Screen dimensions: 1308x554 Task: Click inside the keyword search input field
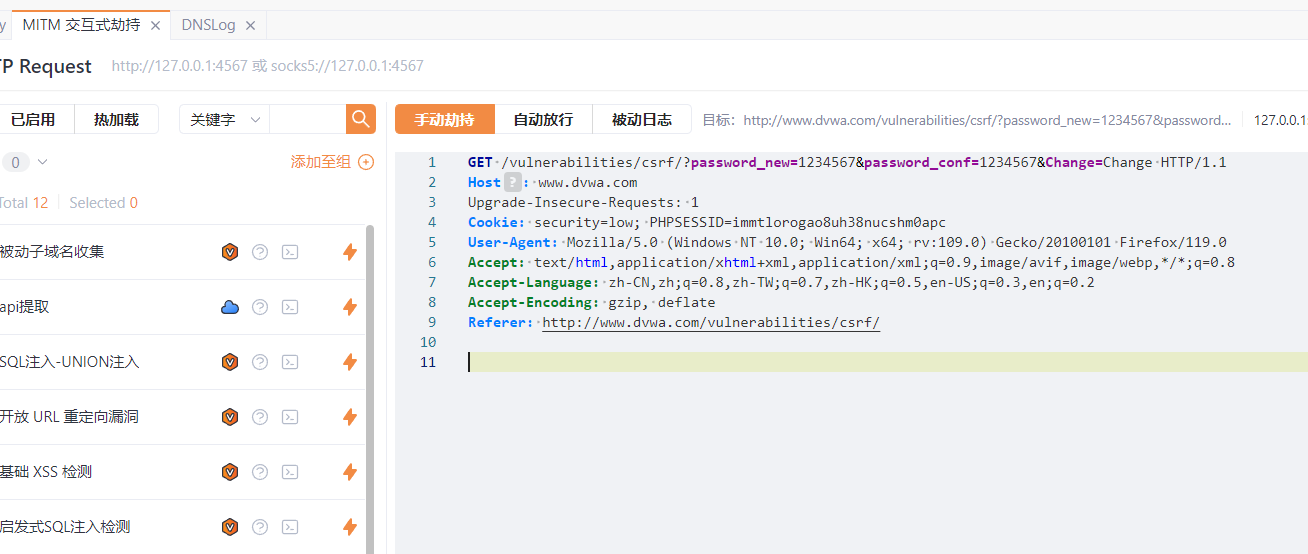(x=307, y=119)
